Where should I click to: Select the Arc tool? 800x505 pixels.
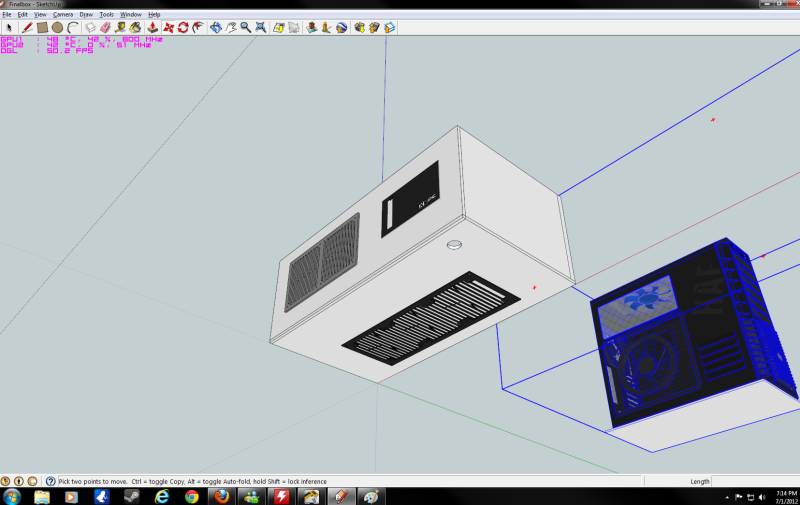coord(72,27)
